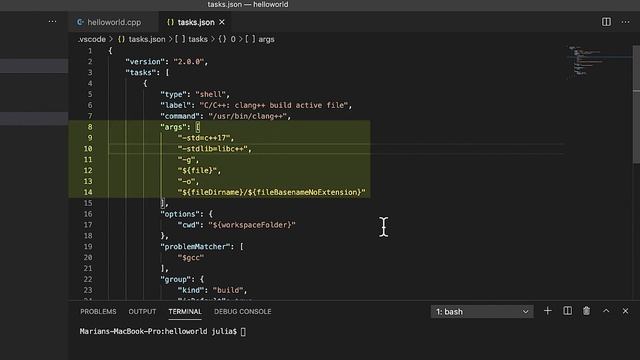This screenshot has width=640, height=360.
Task: Click the "type": "shell" line
Action: [x=195, y=94]
